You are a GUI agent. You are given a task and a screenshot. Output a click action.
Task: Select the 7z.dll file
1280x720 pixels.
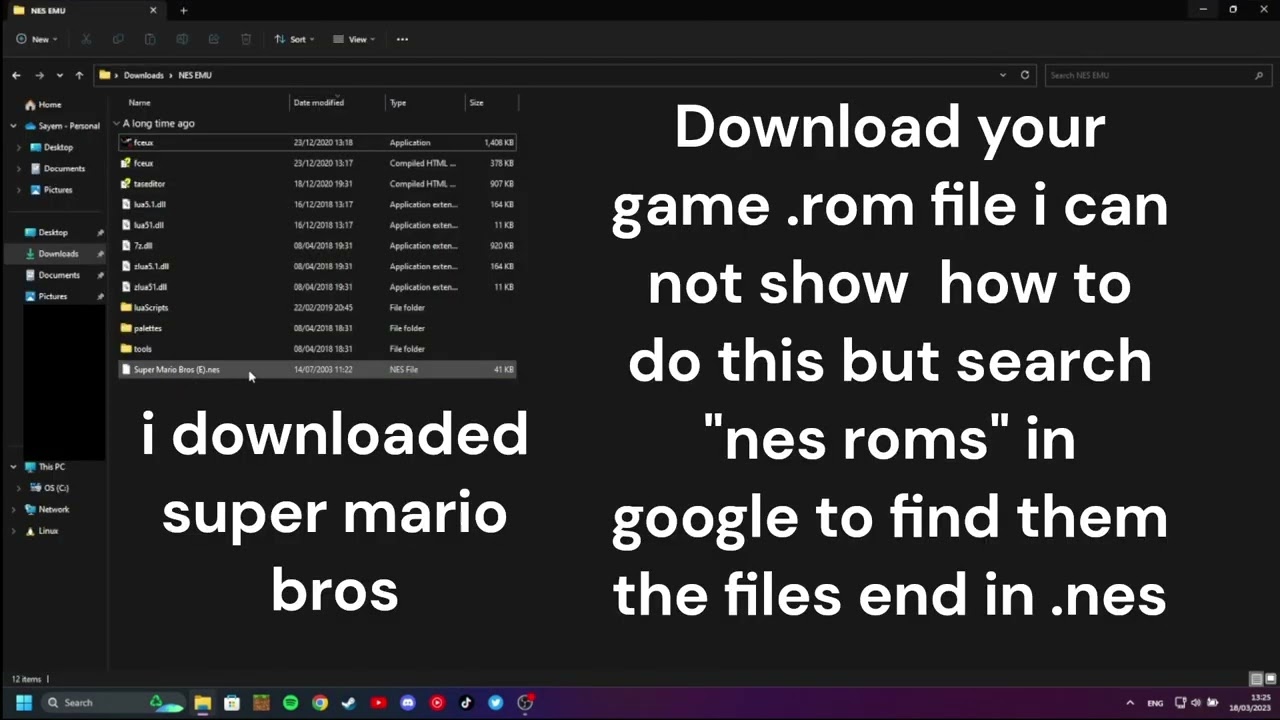pos(316,245)
